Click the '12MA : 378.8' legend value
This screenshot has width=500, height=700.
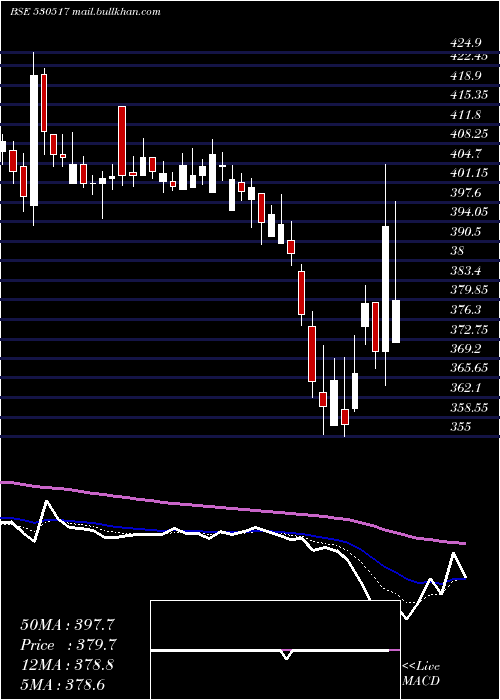67,664
